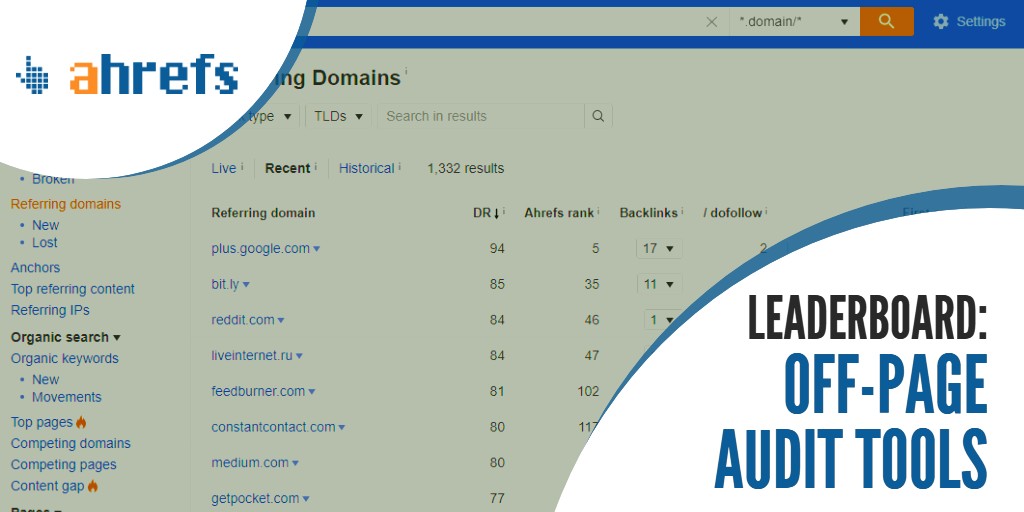Clear the URL field with the X icon
The image size is (1024, 512).
click(x=712, y=21)
